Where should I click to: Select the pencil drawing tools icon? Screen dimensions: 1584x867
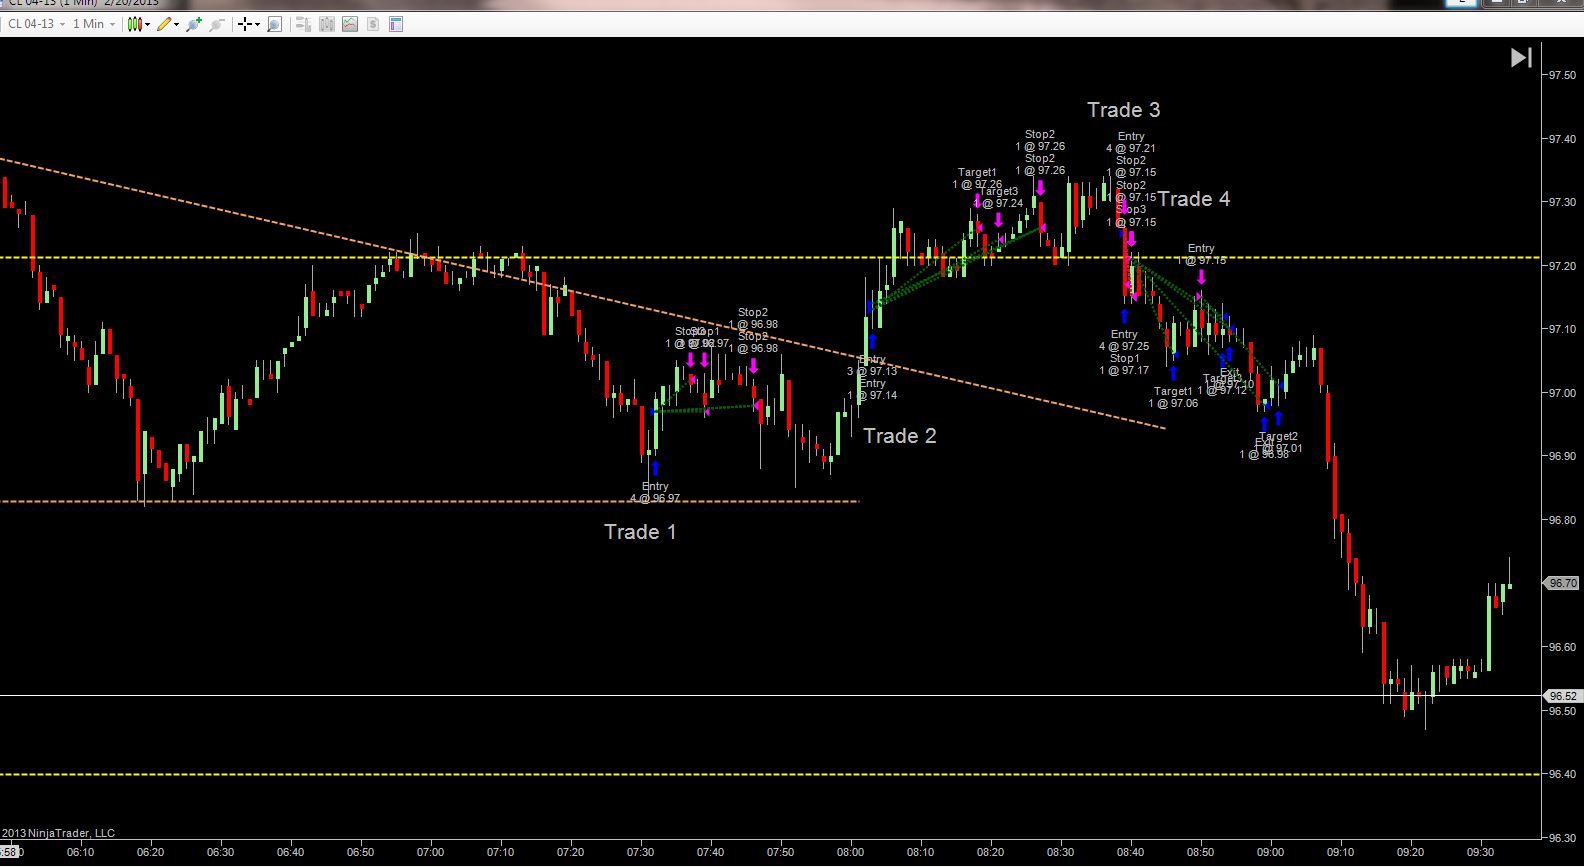pos(163,24)
